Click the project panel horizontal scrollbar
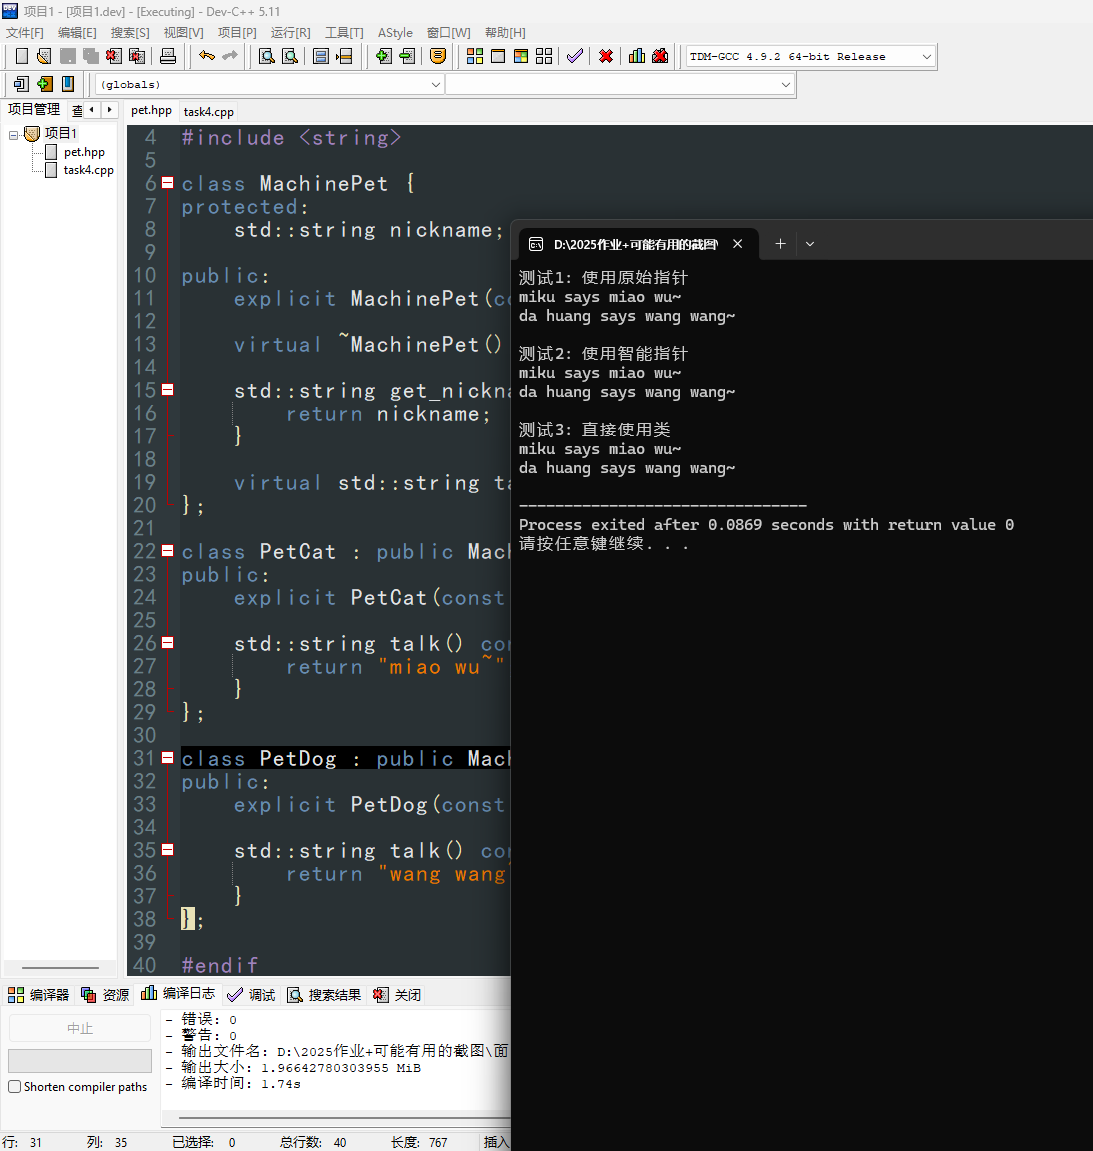Viewport: 1093px width, 1151px height. [x=60, y=967]
